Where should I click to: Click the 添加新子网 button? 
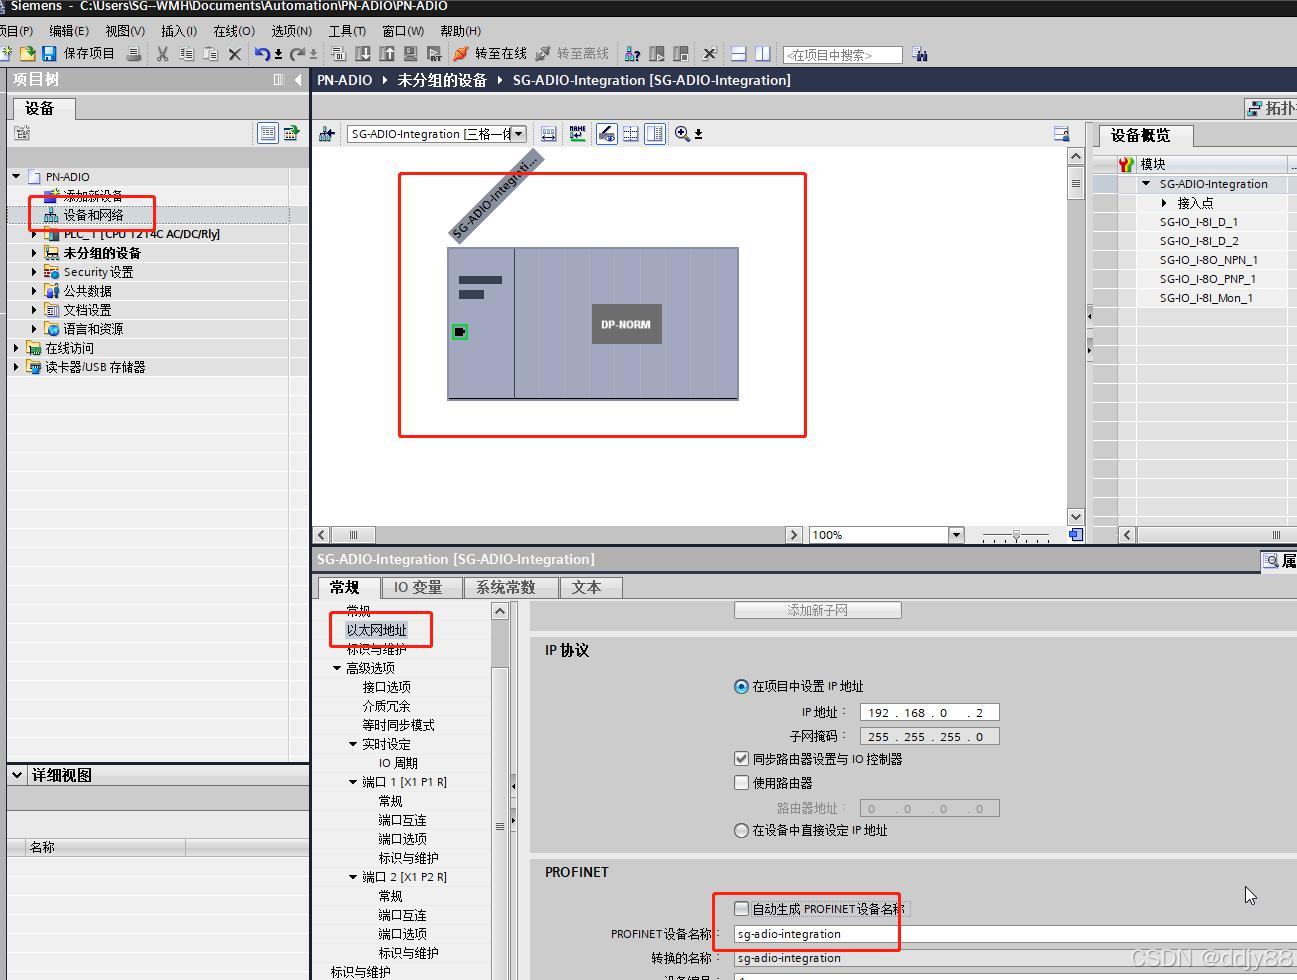point(818,610)
